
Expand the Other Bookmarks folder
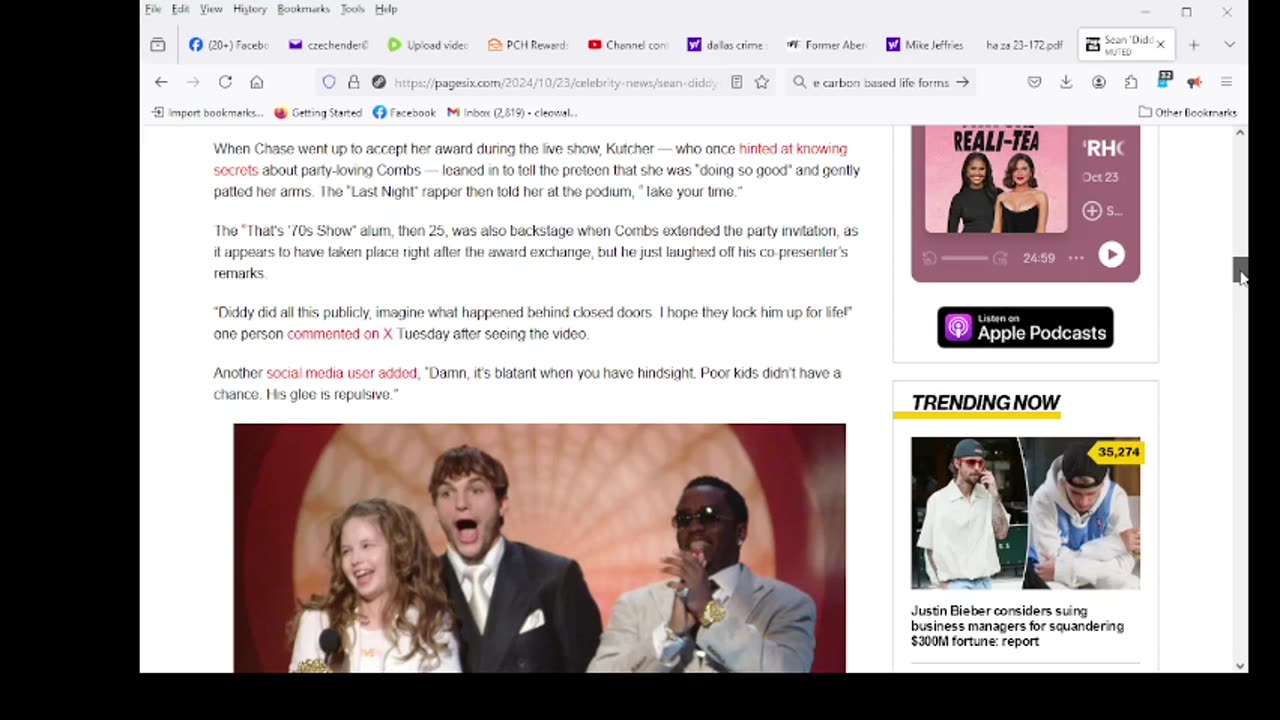pyautogui.click(x=1188, y=113)
